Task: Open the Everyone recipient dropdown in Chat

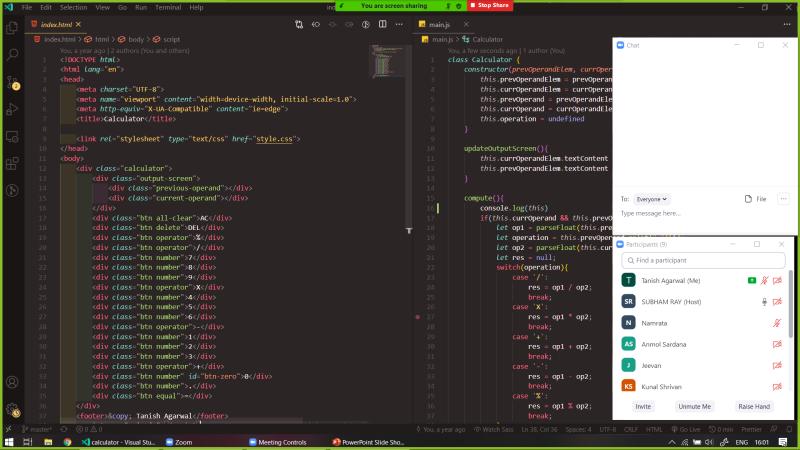Action: tap(652, 199)
